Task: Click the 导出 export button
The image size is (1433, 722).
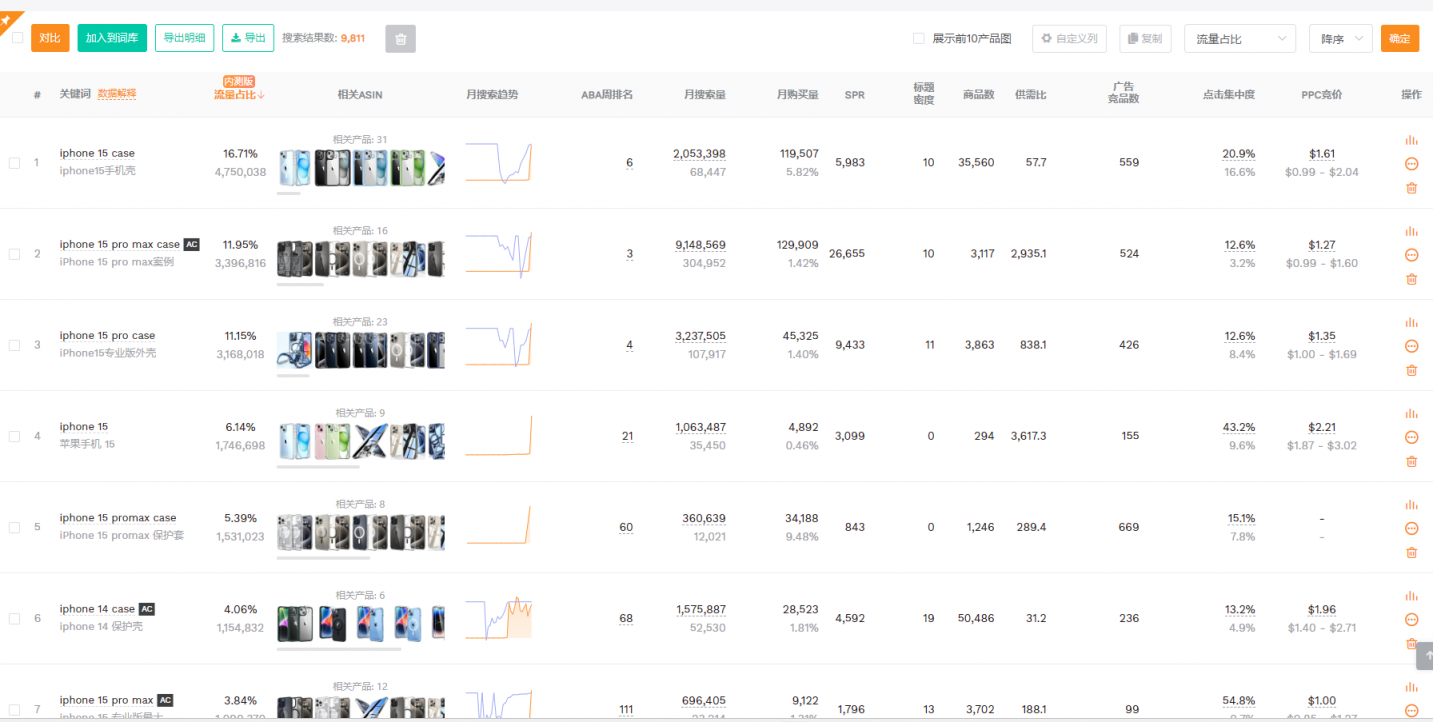Action: (248, 38)
